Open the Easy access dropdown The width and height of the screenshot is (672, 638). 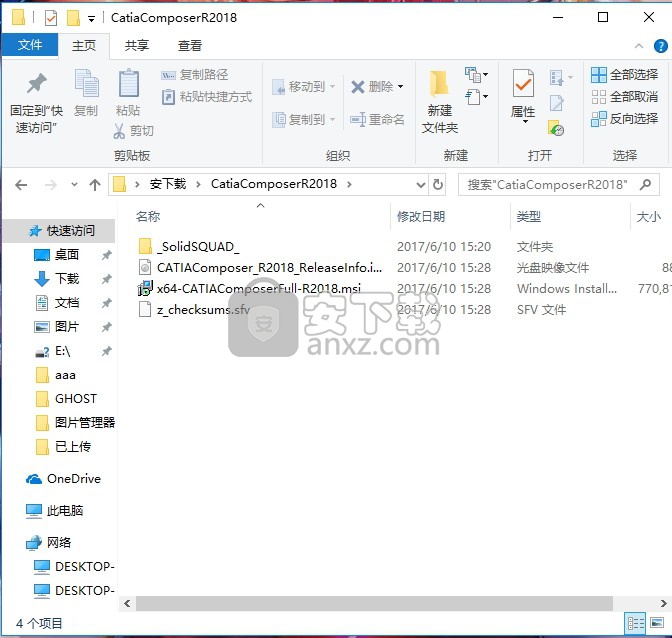tap(477, 97)
